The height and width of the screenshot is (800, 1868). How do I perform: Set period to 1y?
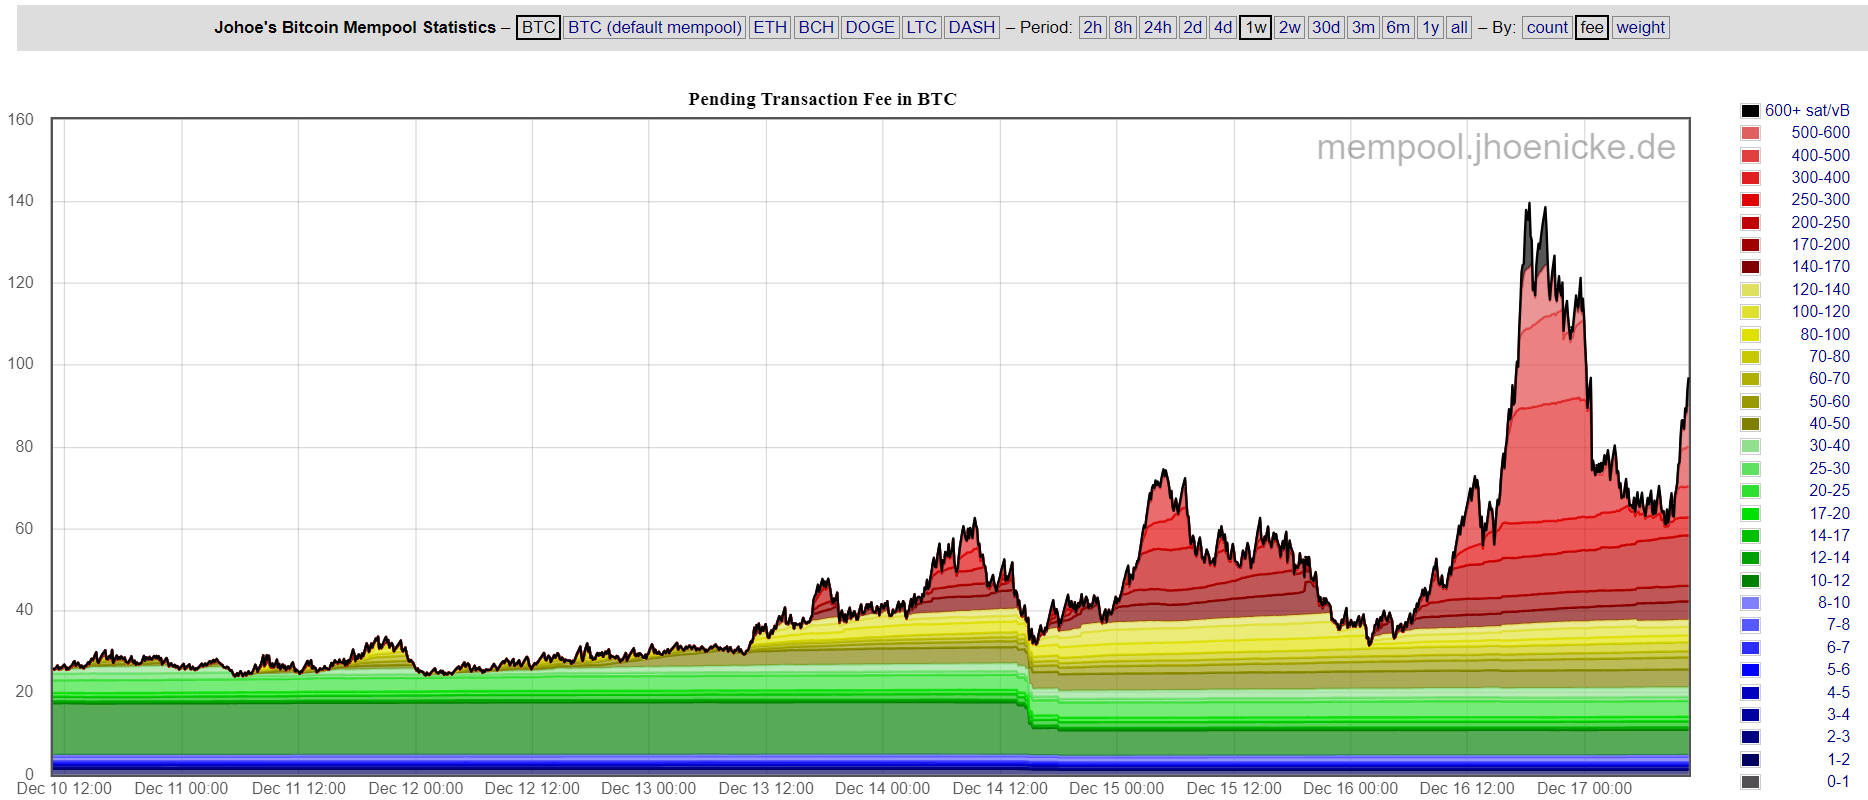click(1431, 27)
